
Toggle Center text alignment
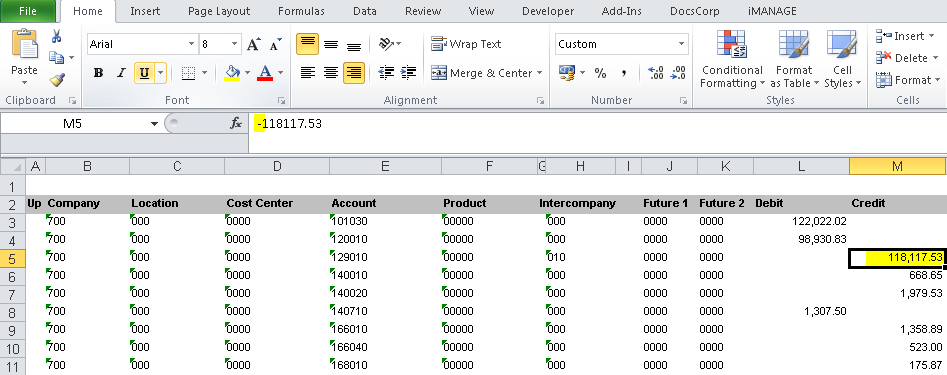click(330, 73)
